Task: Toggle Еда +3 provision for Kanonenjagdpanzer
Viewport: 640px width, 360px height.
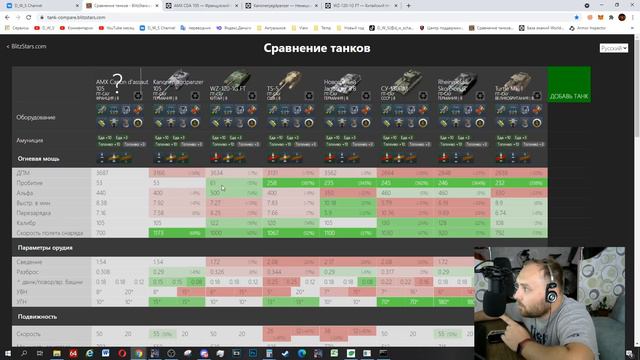Action: pos(179,138)
